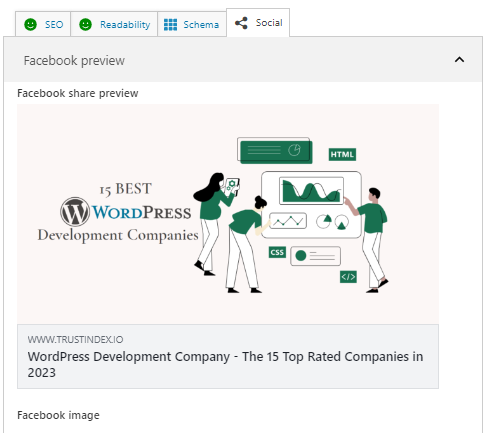The width and height of the screenshot is (485, 433).
Task: Open the Schema tab
Action: [192, 24]
